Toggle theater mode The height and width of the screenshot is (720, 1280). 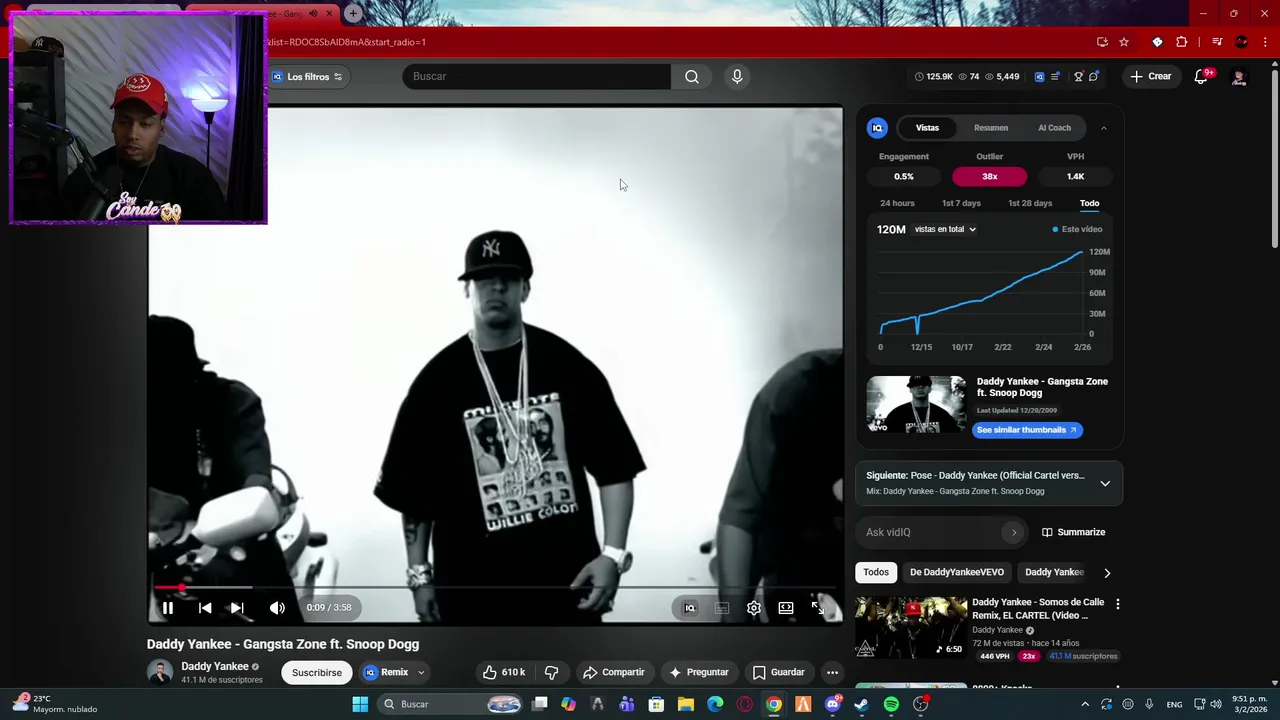[x=786, y=608]
